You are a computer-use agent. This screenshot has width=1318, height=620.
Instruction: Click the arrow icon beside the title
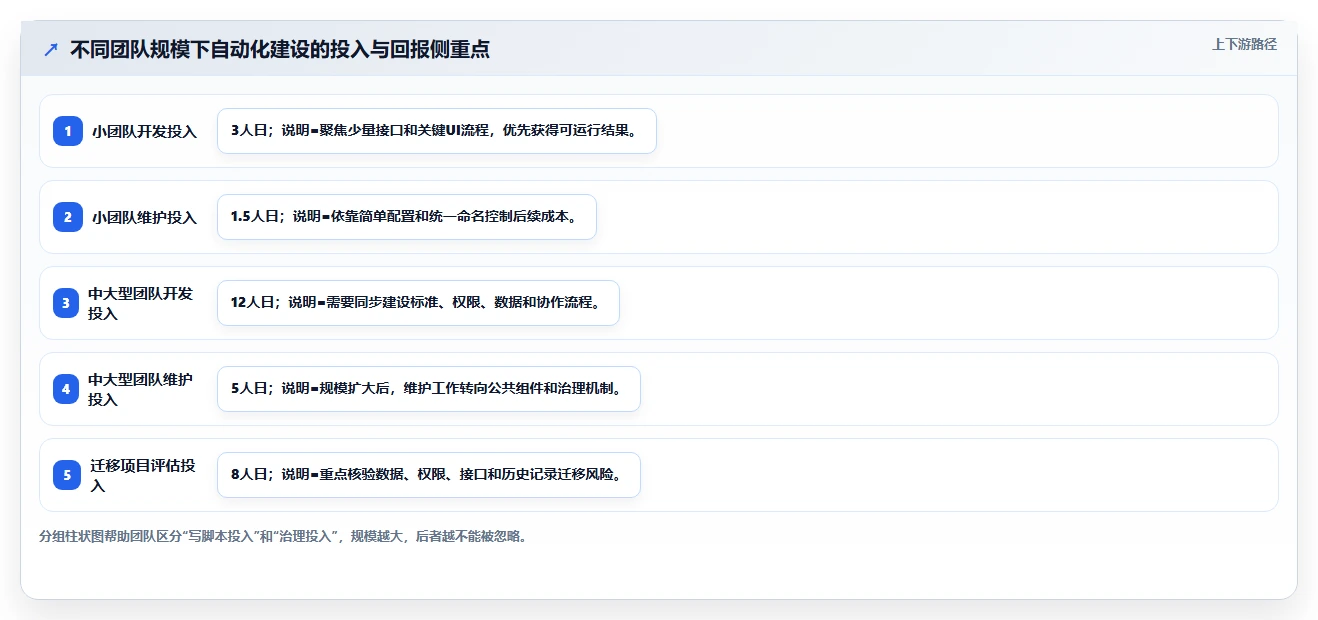(x=51, y=50)
